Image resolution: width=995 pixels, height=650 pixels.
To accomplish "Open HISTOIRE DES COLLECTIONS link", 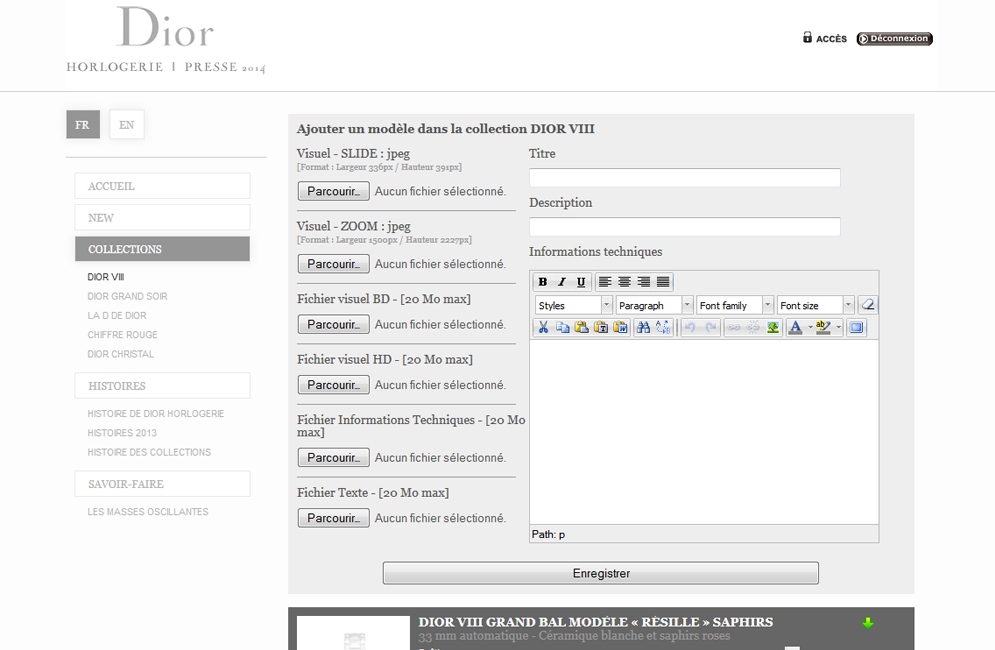I will coord(149,452).
